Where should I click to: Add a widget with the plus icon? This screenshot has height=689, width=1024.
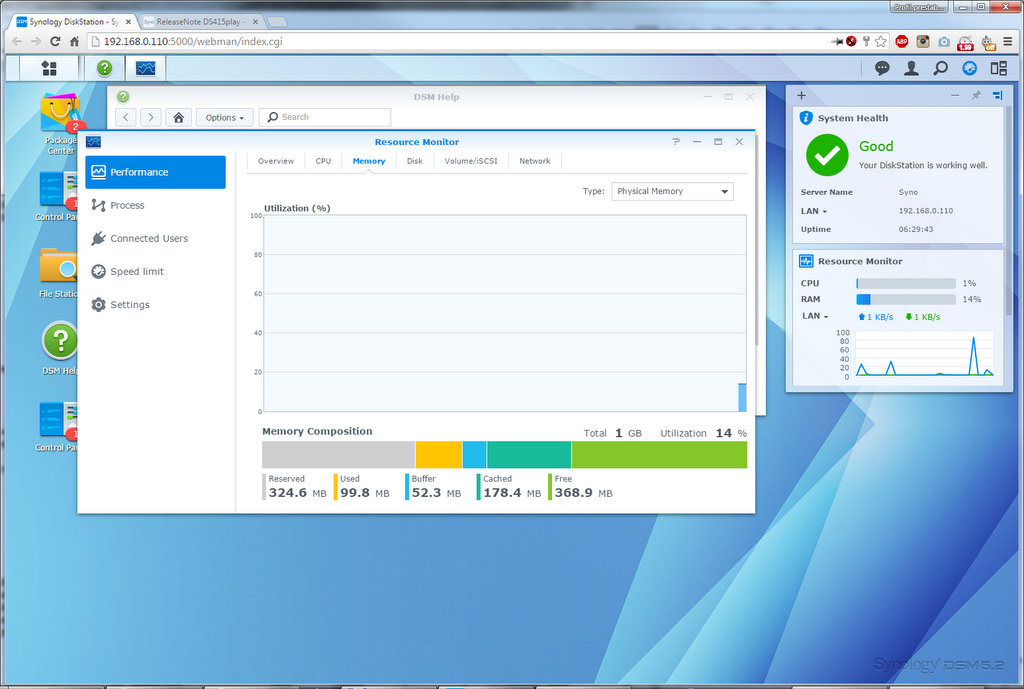click(x=801, y=95)
